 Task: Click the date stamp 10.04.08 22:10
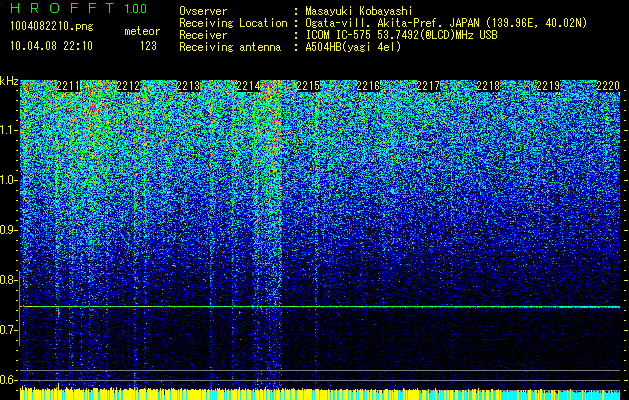click(52, 46)
